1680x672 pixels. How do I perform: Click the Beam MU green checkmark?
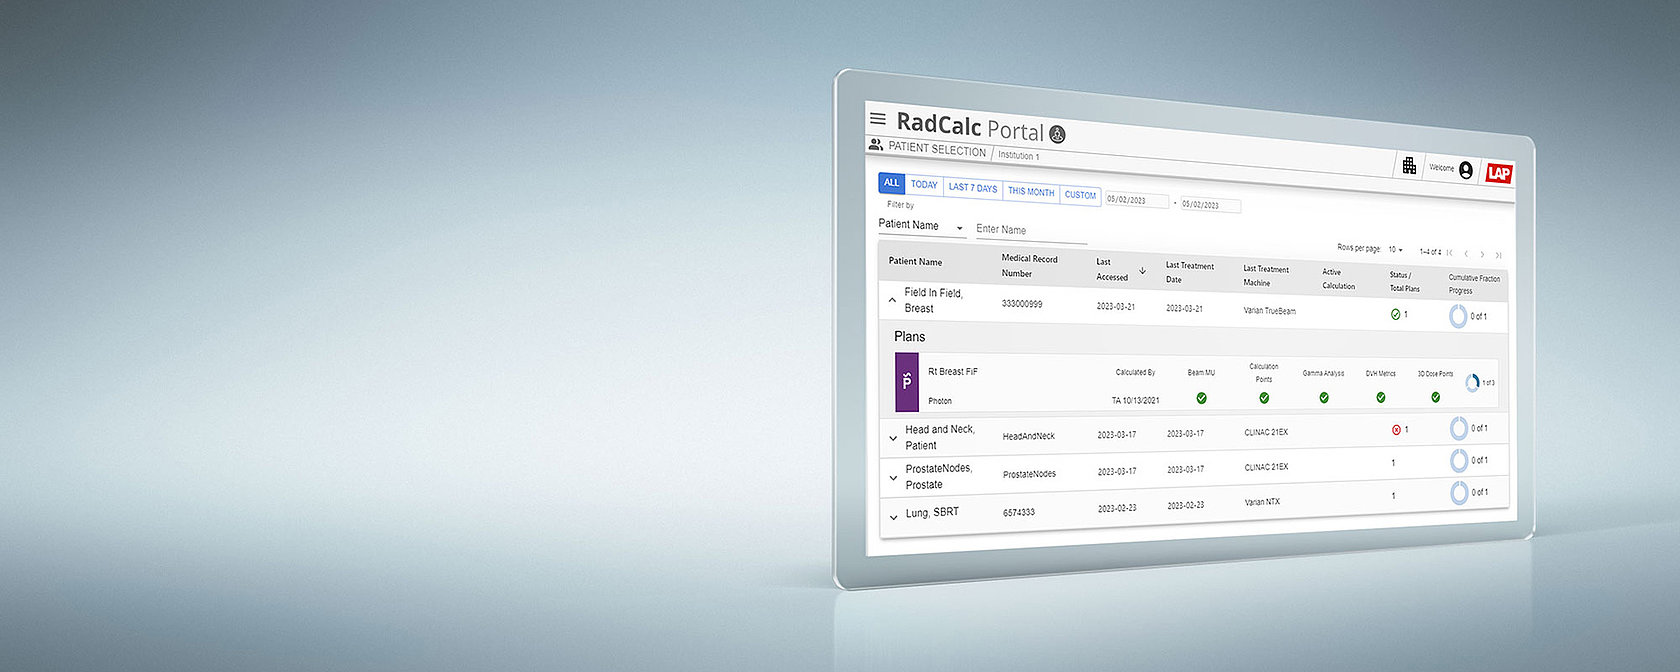point(1201,398)
